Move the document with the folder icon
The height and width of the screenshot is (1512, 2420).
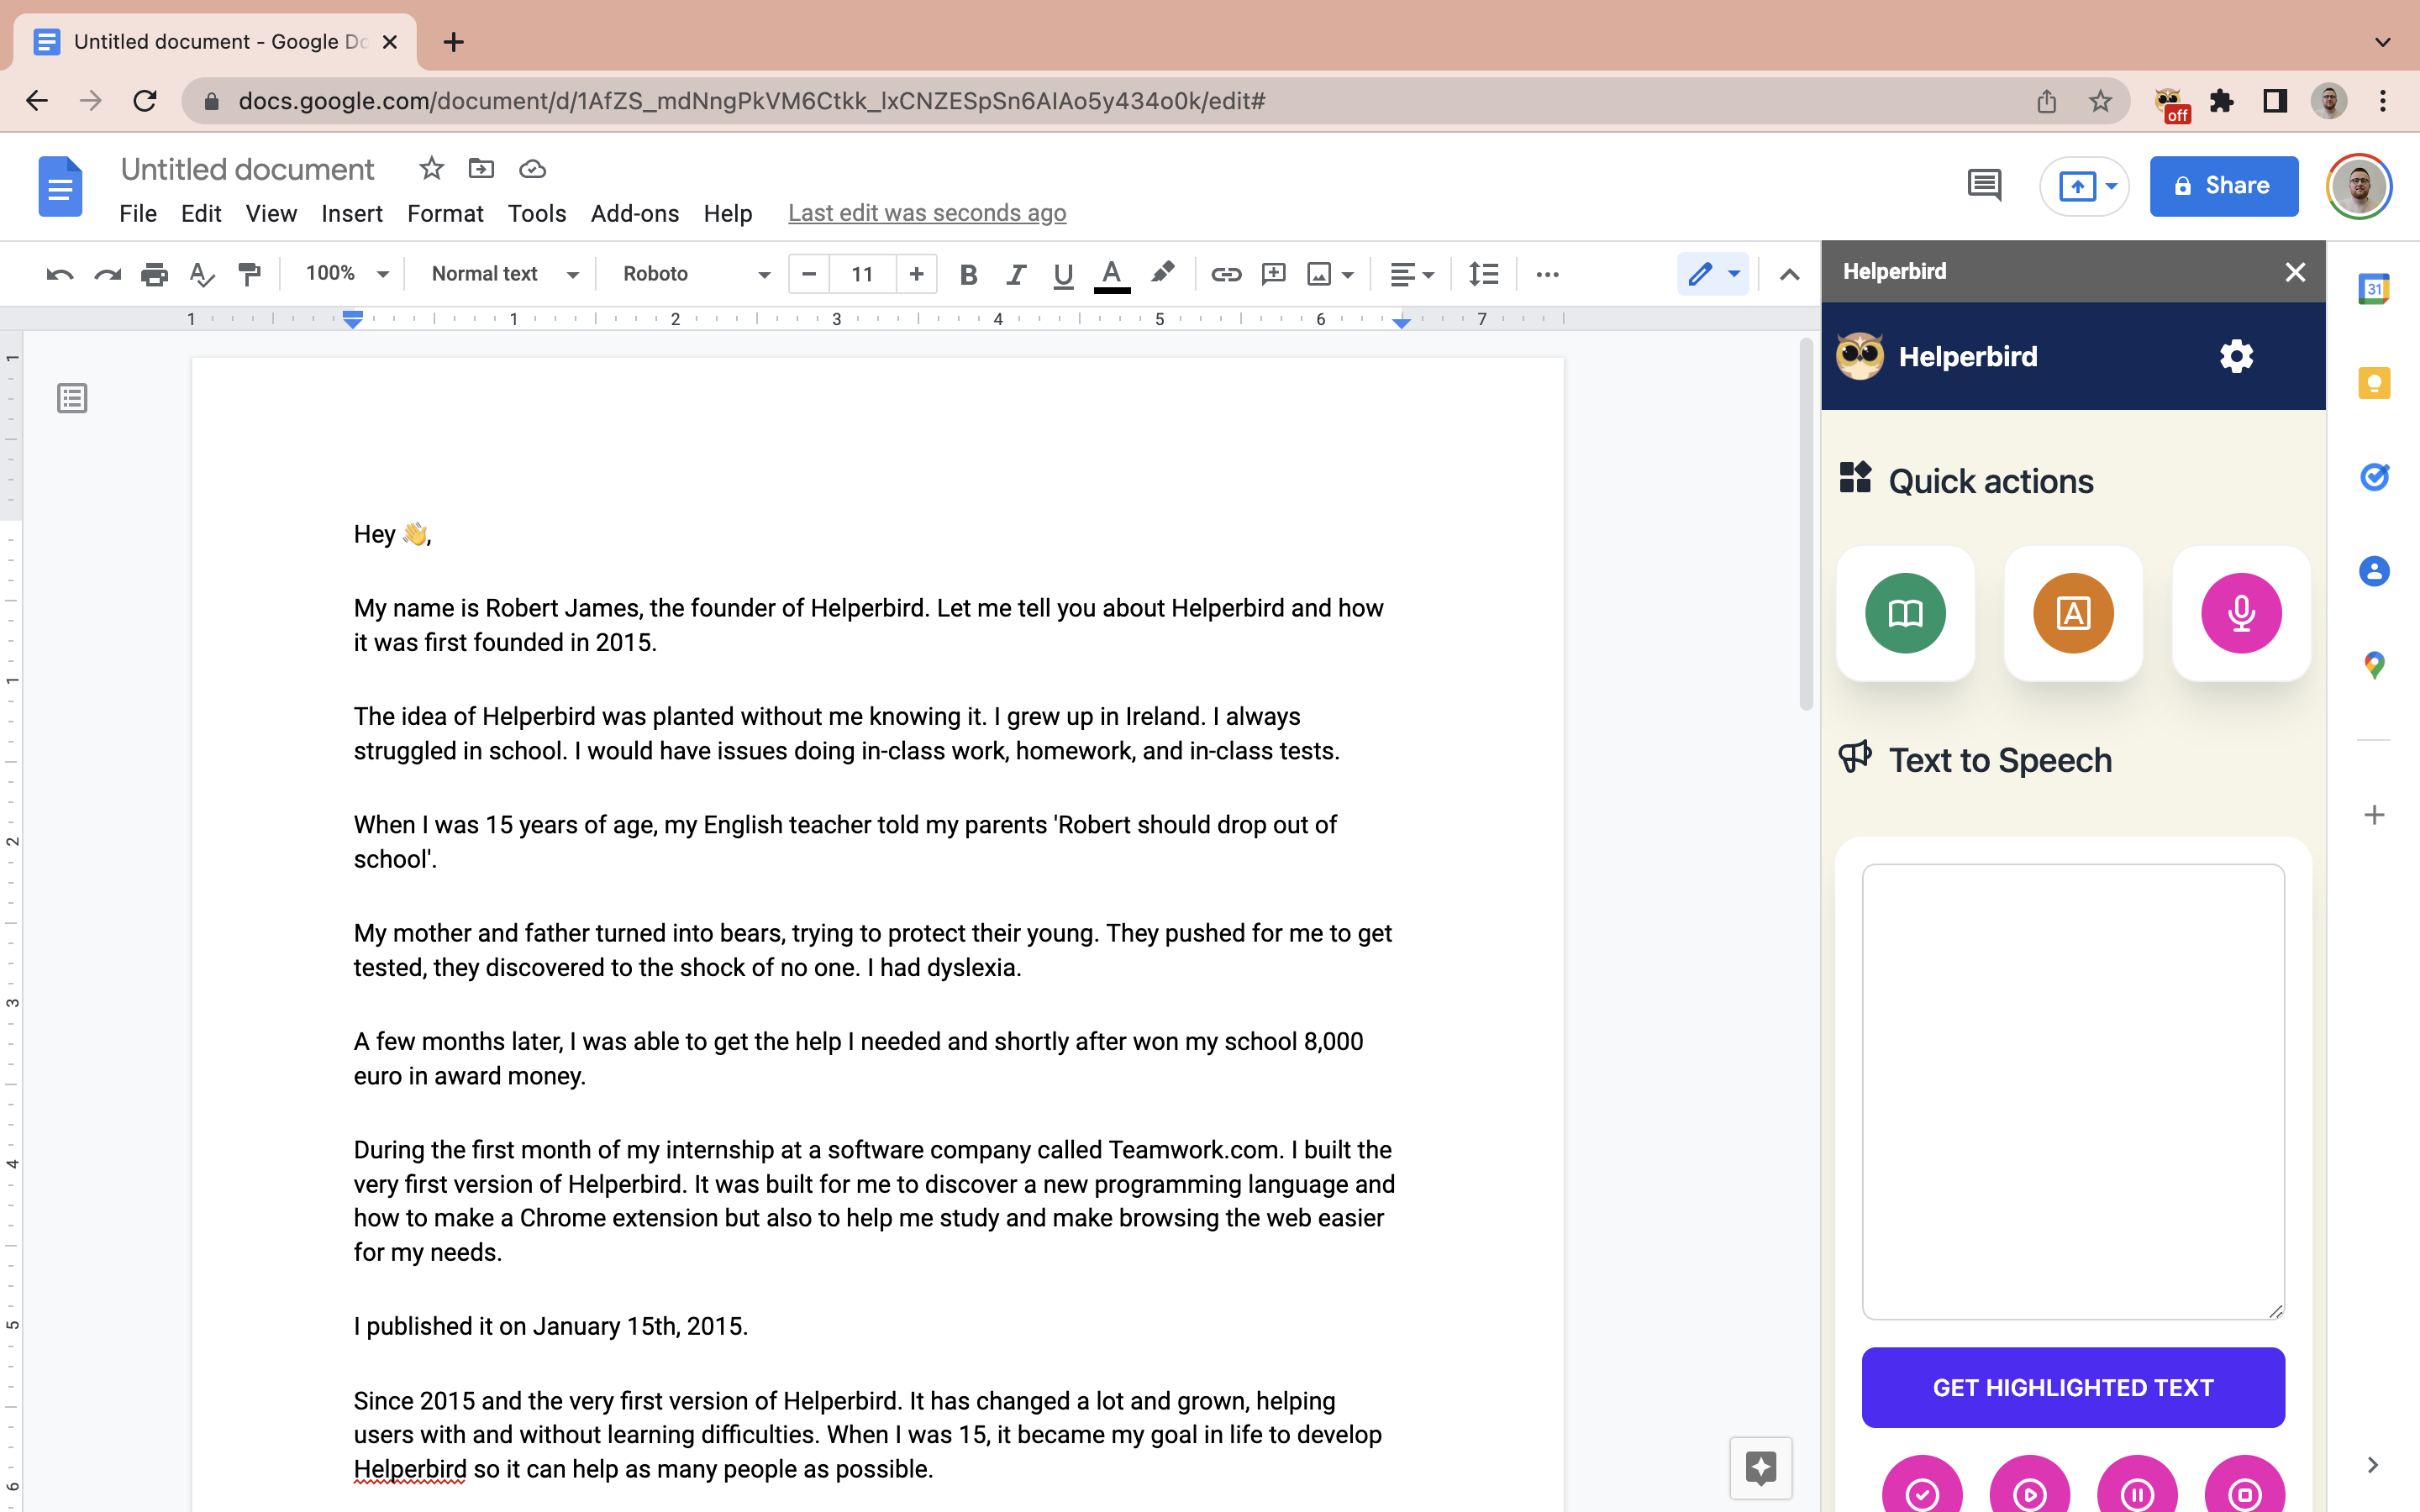tap(481, 168)
